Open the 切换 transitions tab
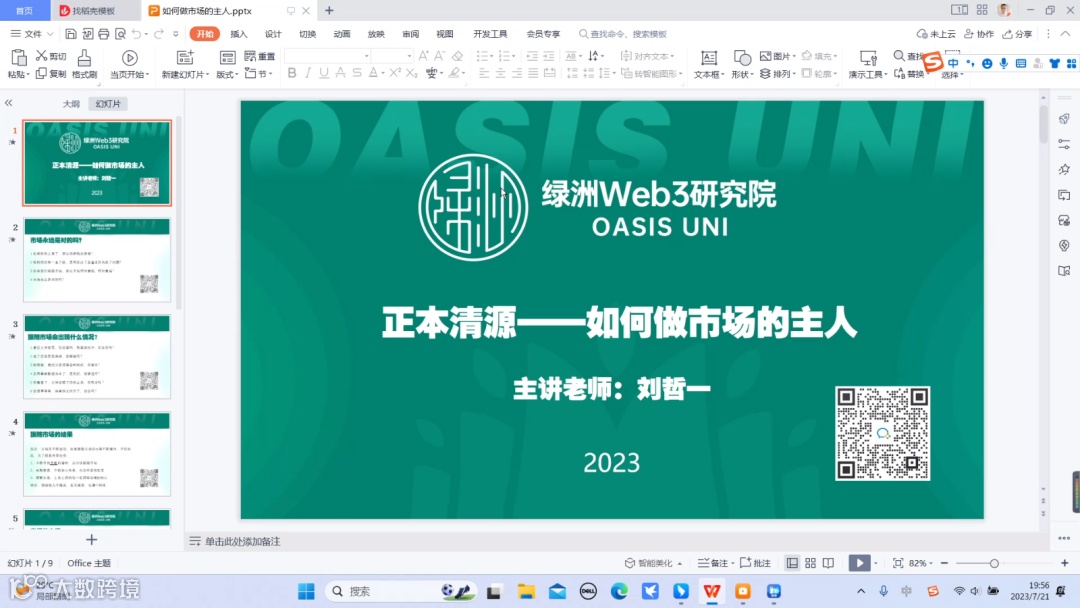This screenshot has height=608, width=1080. [x=307, y=34]
